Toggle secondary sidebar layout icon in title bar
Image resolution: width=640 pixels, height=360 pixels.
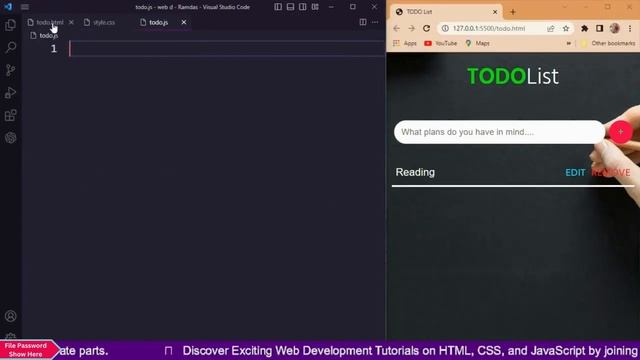click(302, 7)
